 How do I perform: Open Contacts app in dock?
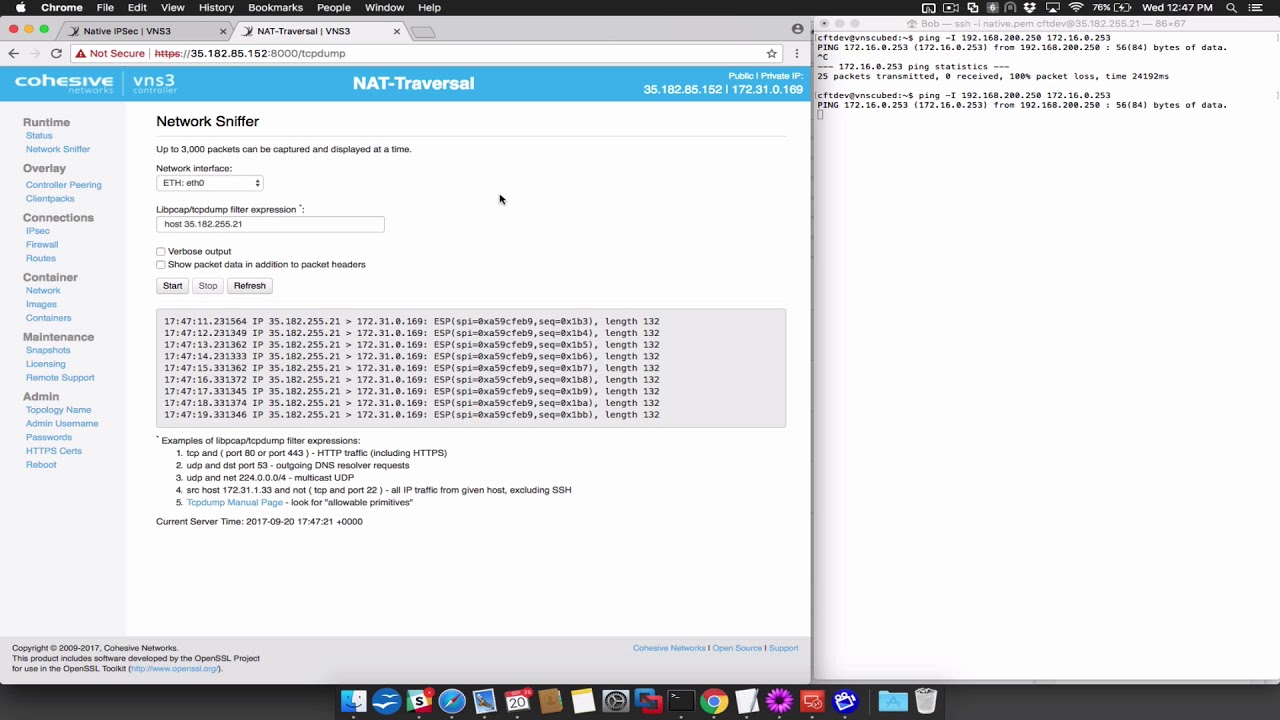tap(550, 702)
